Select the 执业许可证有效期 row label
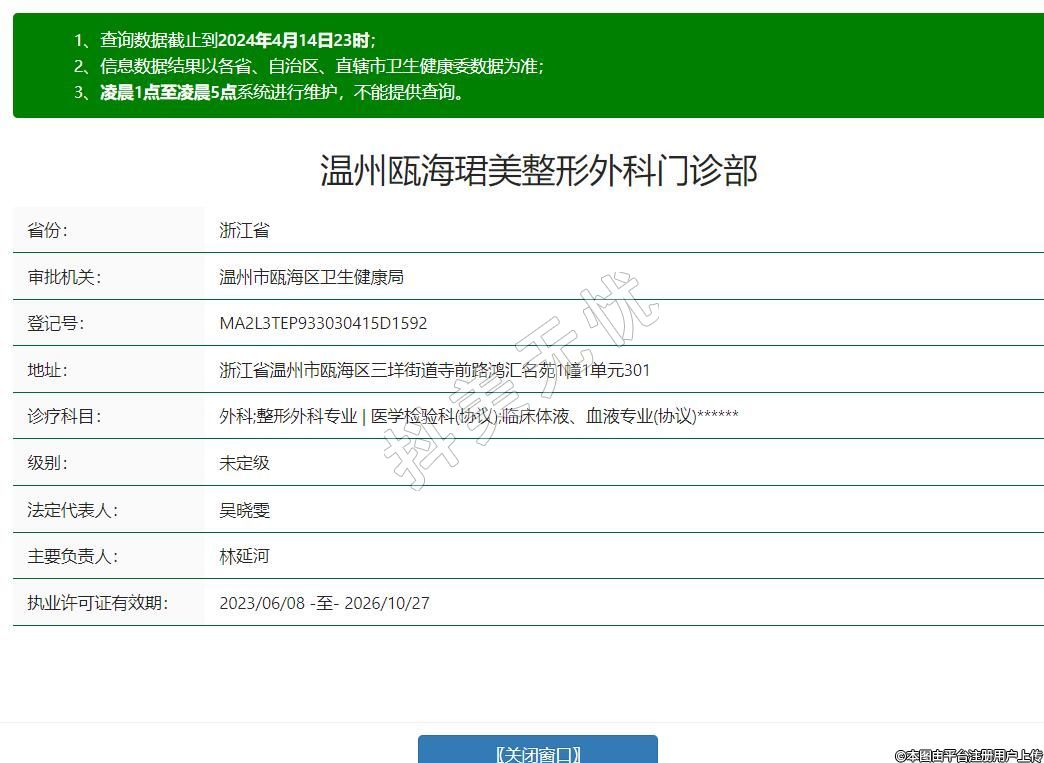This screenshot has width=1044, height=763. coord(97,603)
